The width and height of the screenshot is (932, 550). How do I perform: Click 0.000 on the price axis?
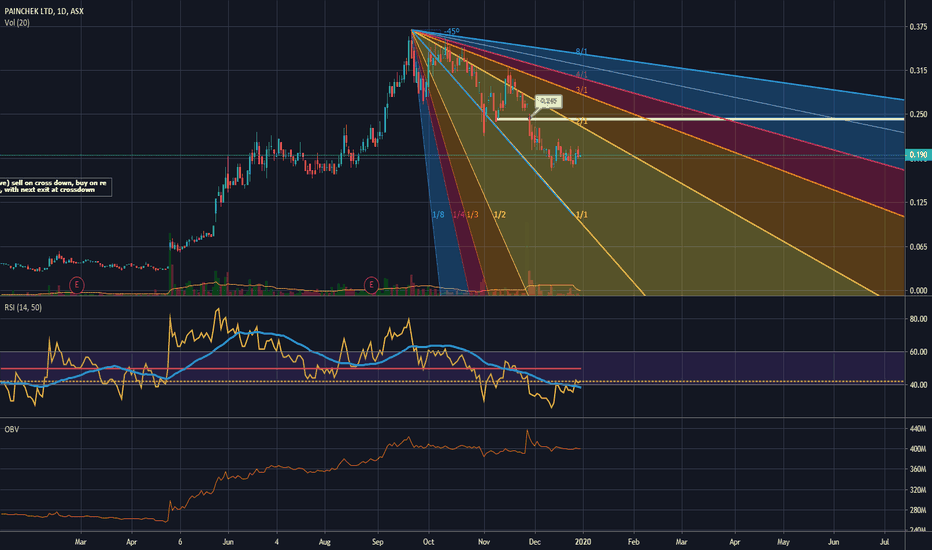918,291
